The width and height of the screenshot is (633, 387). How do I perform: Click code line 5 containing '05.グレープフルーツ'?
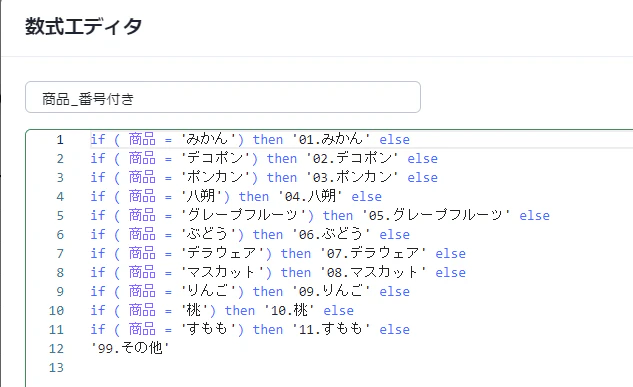[x=320, y=215]
